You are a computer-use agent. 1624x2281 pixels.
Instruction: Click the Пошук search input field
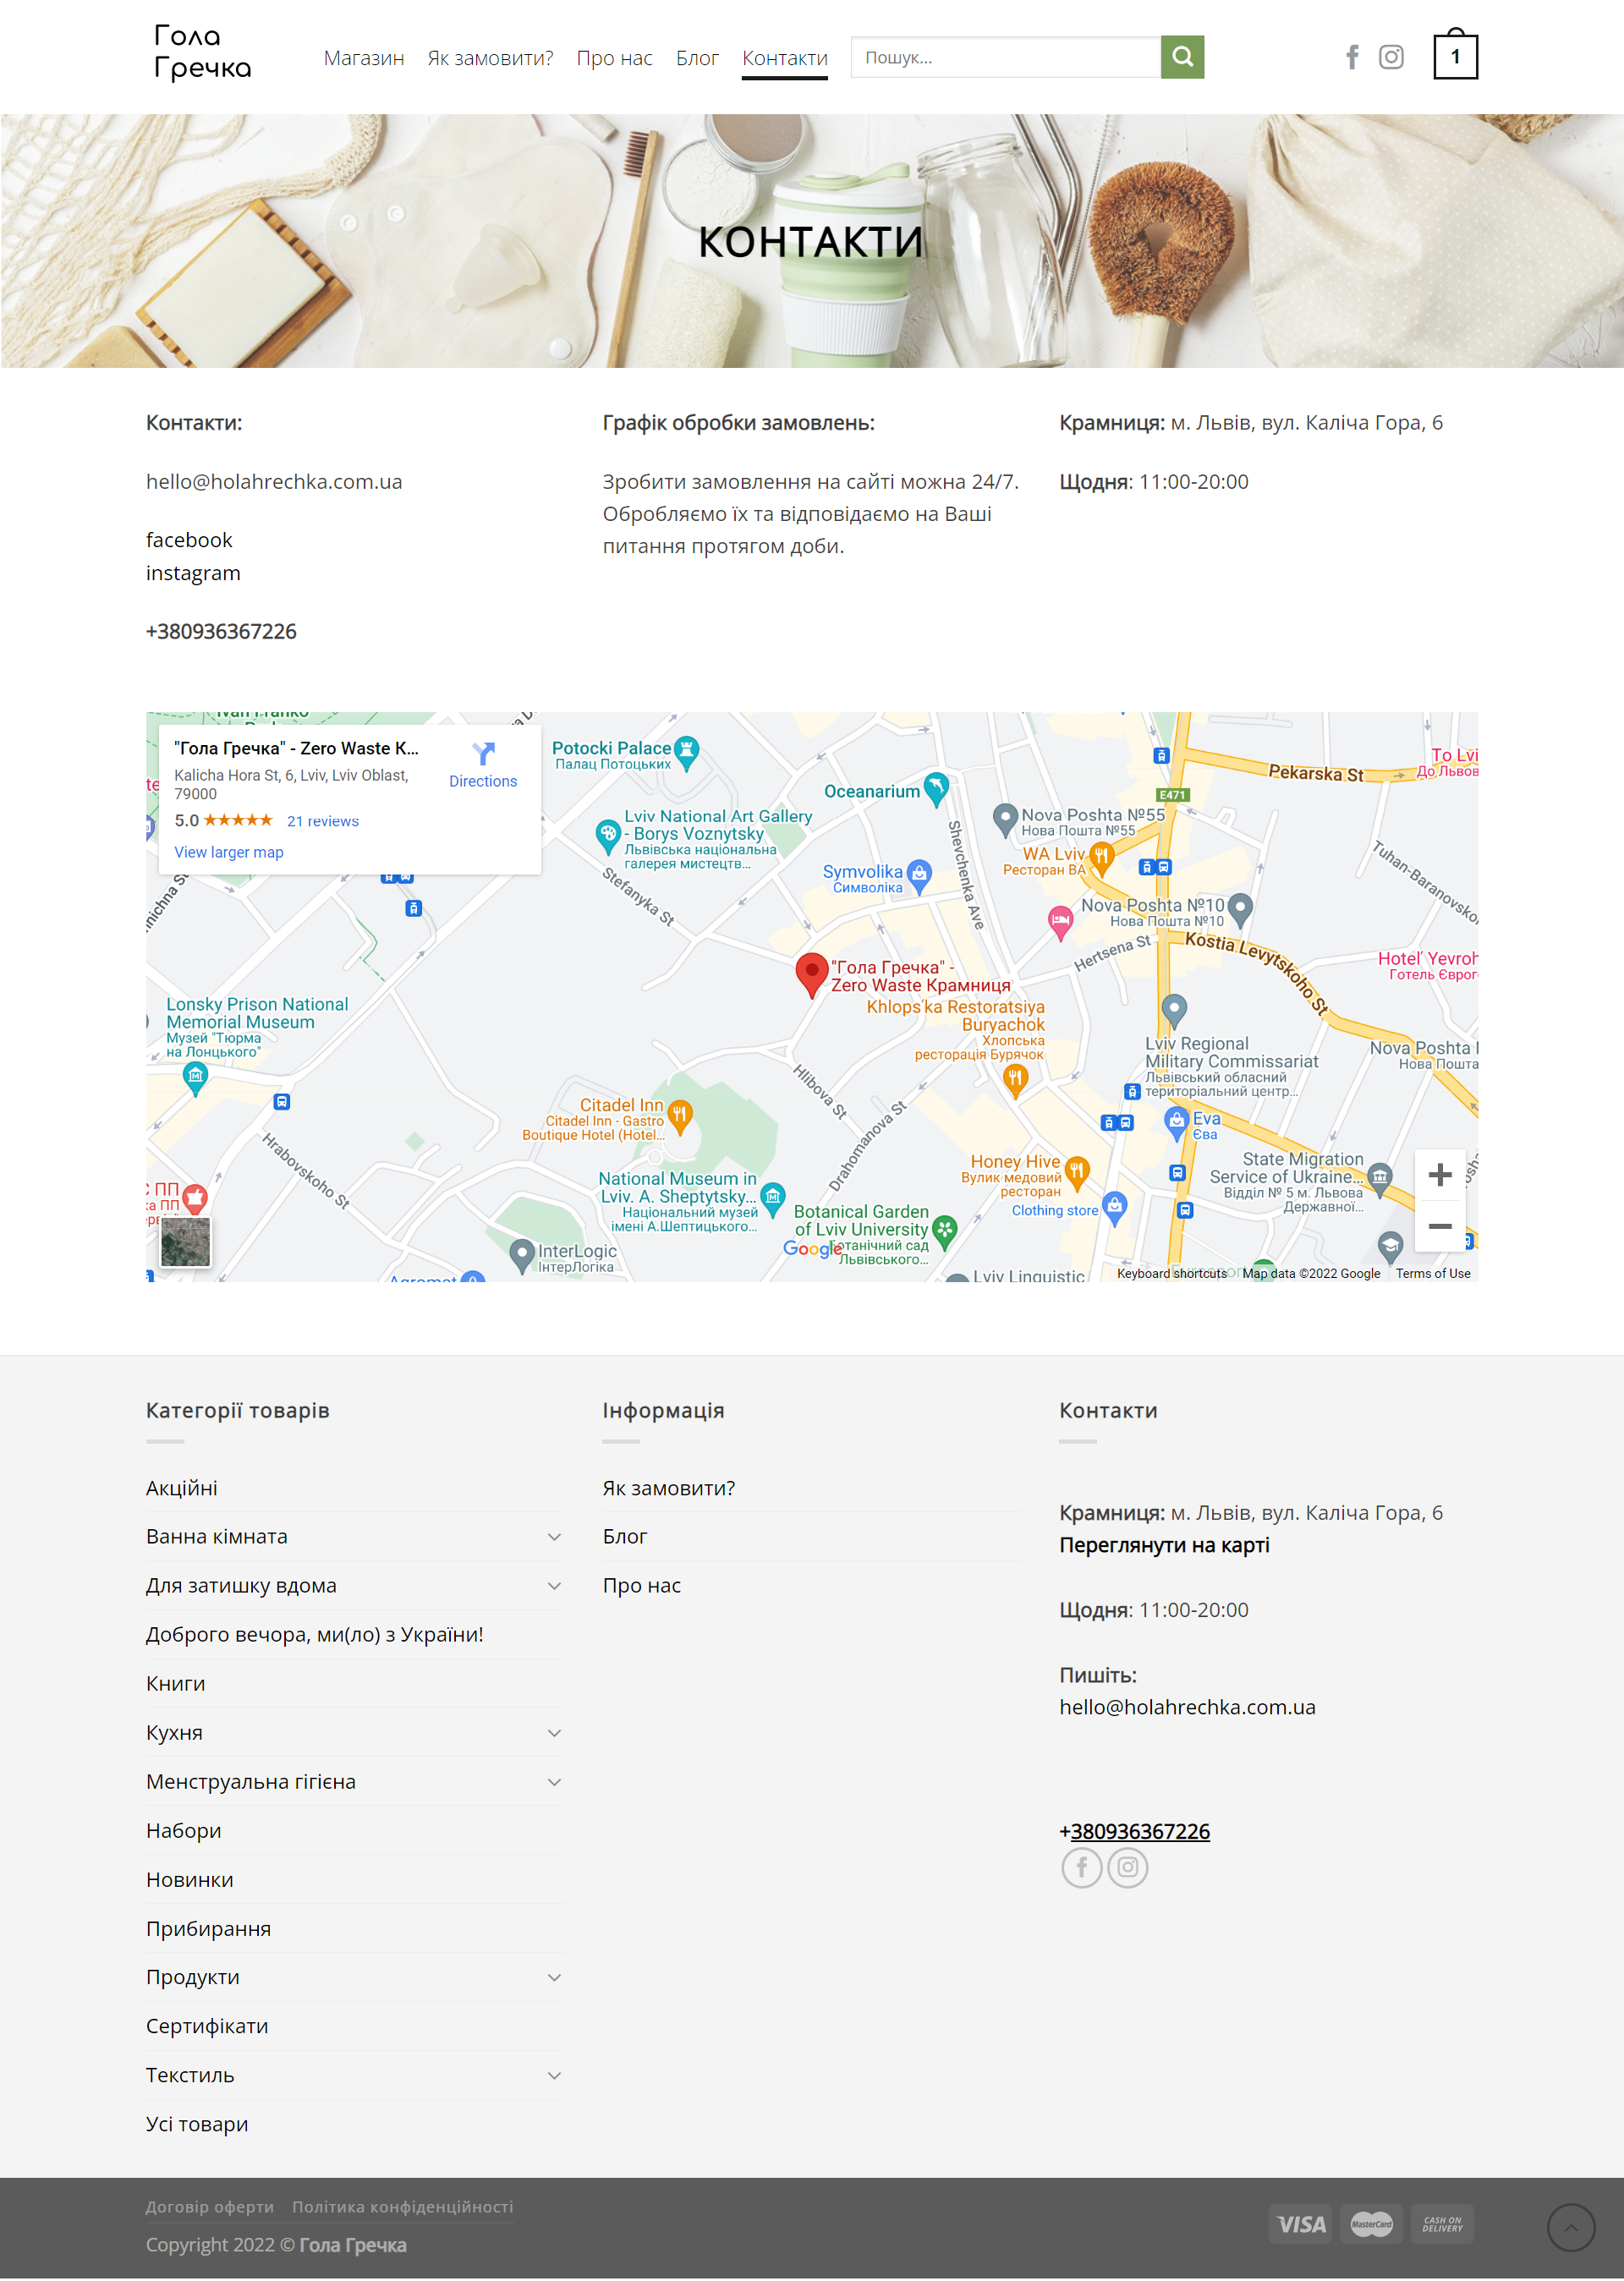(x=1005, y=57)
